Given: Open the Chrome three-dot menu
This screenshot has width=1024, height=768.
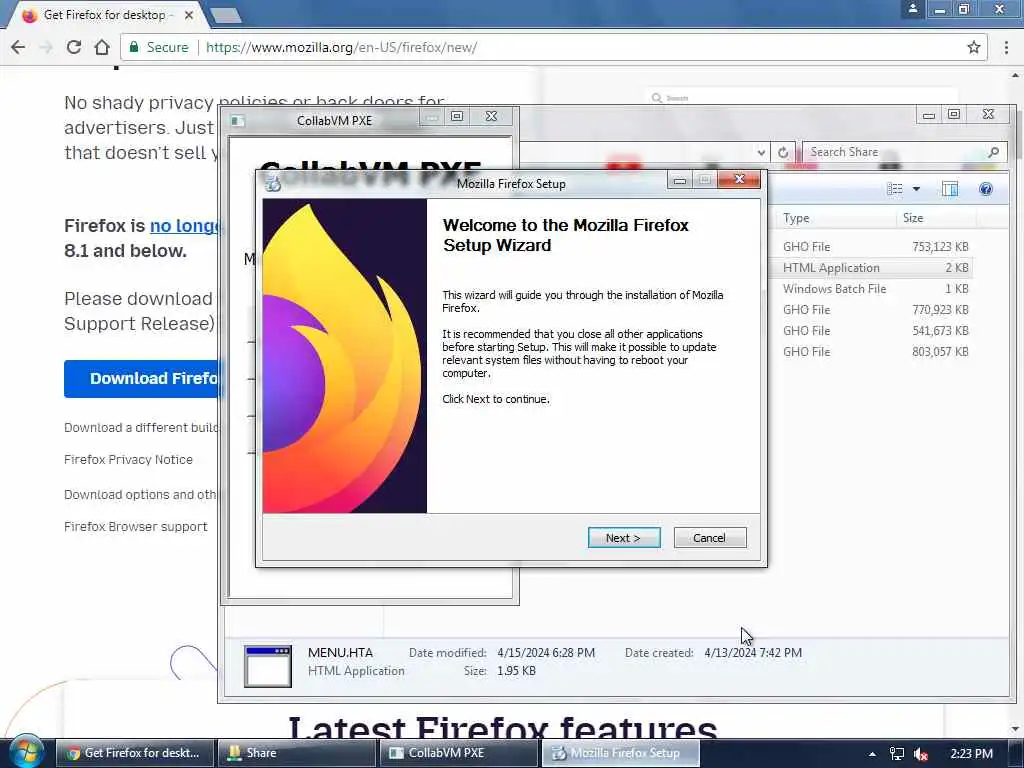Looking at the screenshot, I should [1006, 47].
